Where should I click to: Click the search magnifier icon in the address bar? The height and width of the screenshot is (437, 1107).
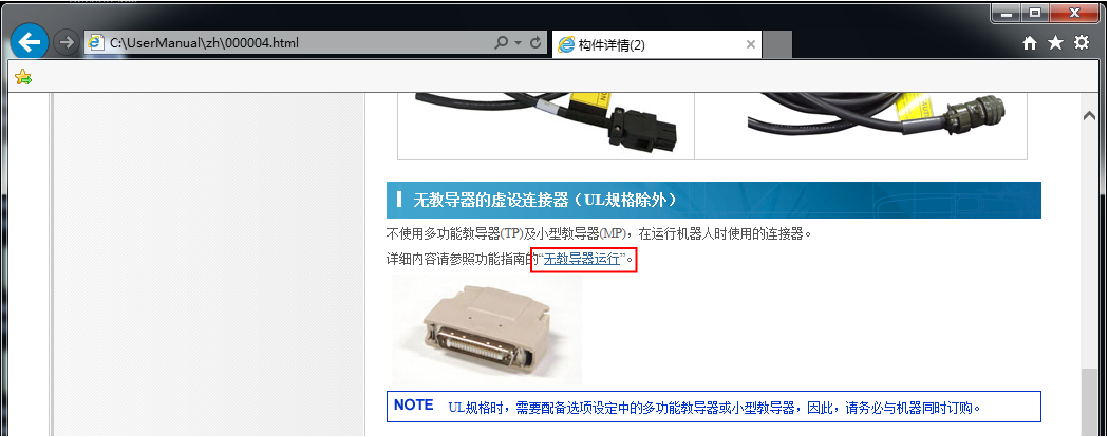click(x=501, y=43)
